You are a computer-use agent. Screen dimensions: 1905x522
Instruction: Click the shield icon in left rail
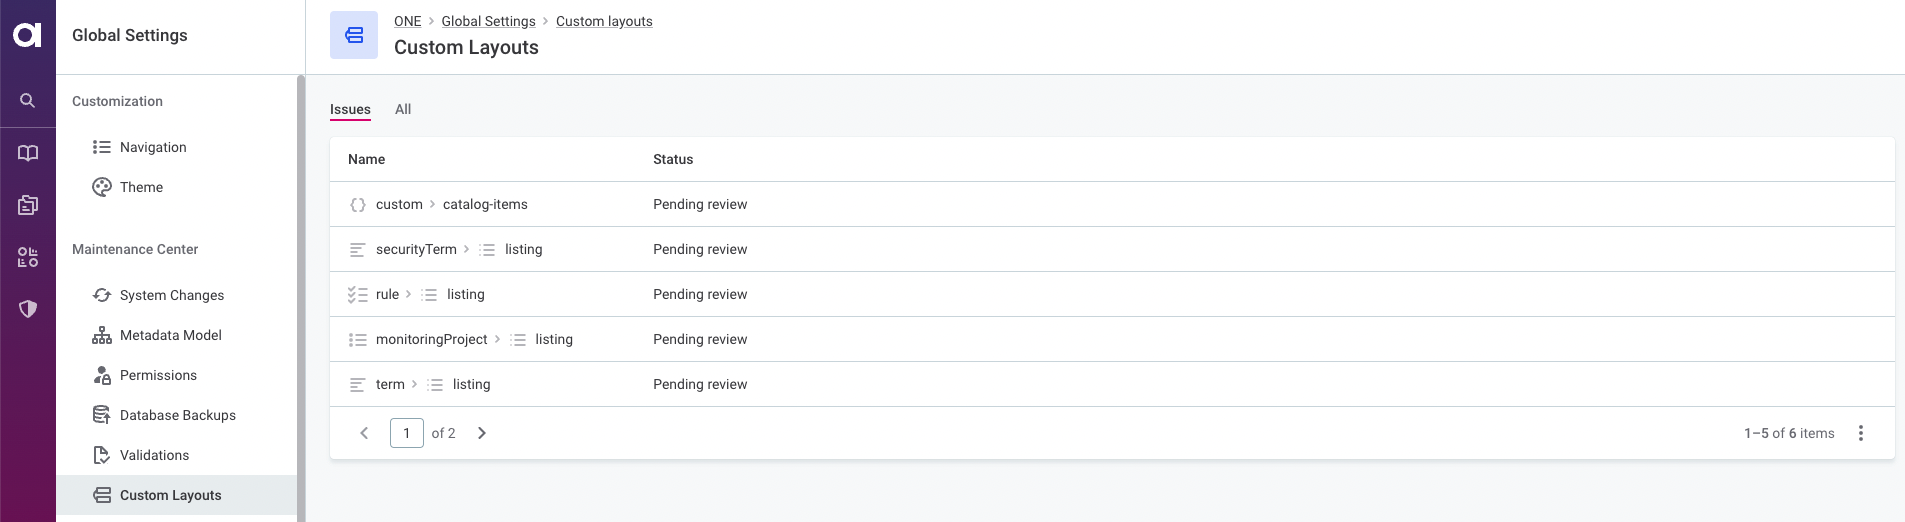[28, 309]
